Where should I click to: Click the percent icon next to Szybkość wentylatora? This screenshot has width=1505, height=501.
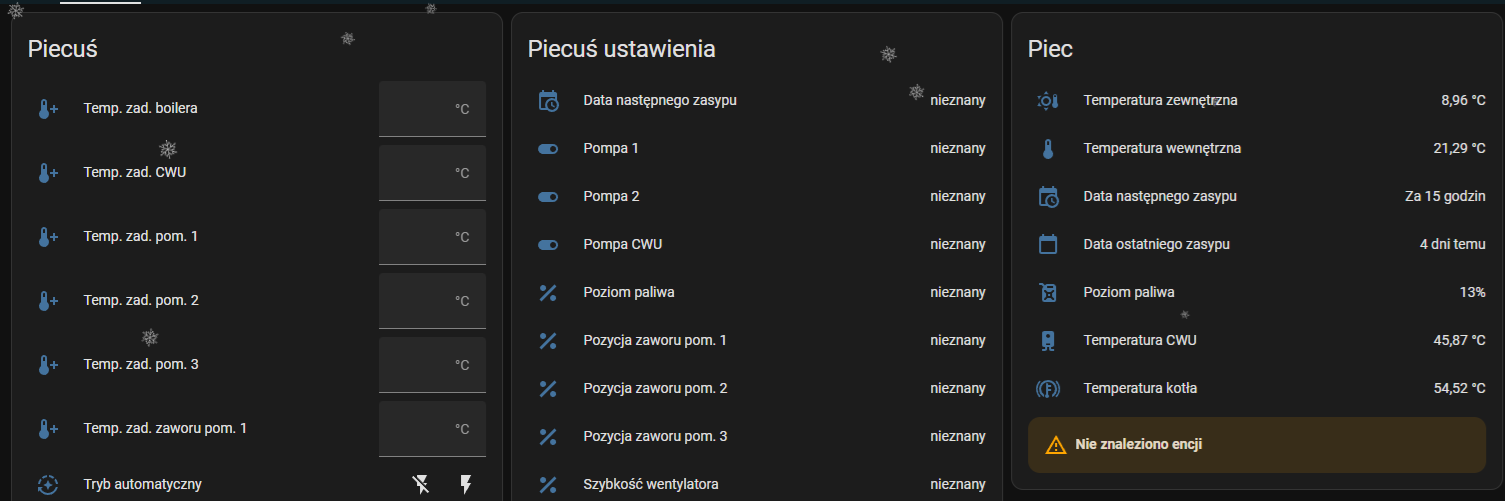point(548,485)
